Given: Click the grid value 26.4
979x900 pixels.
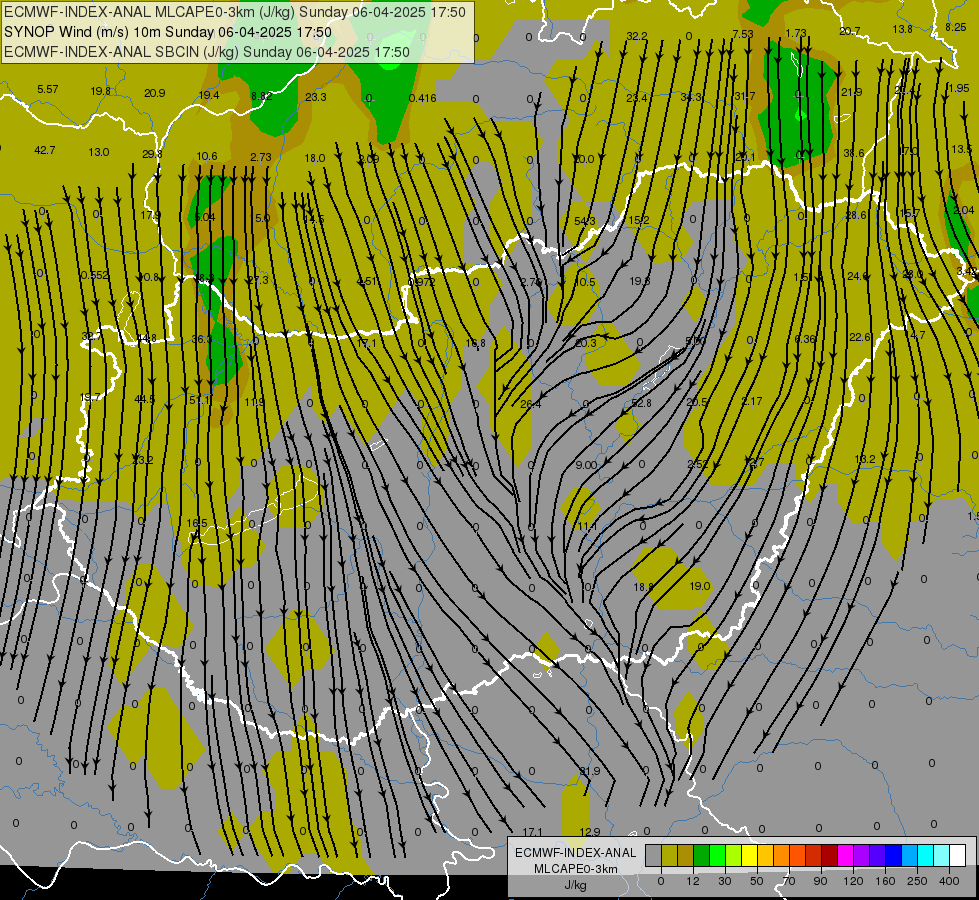Looking at the screenshot, I should point(531,404).
